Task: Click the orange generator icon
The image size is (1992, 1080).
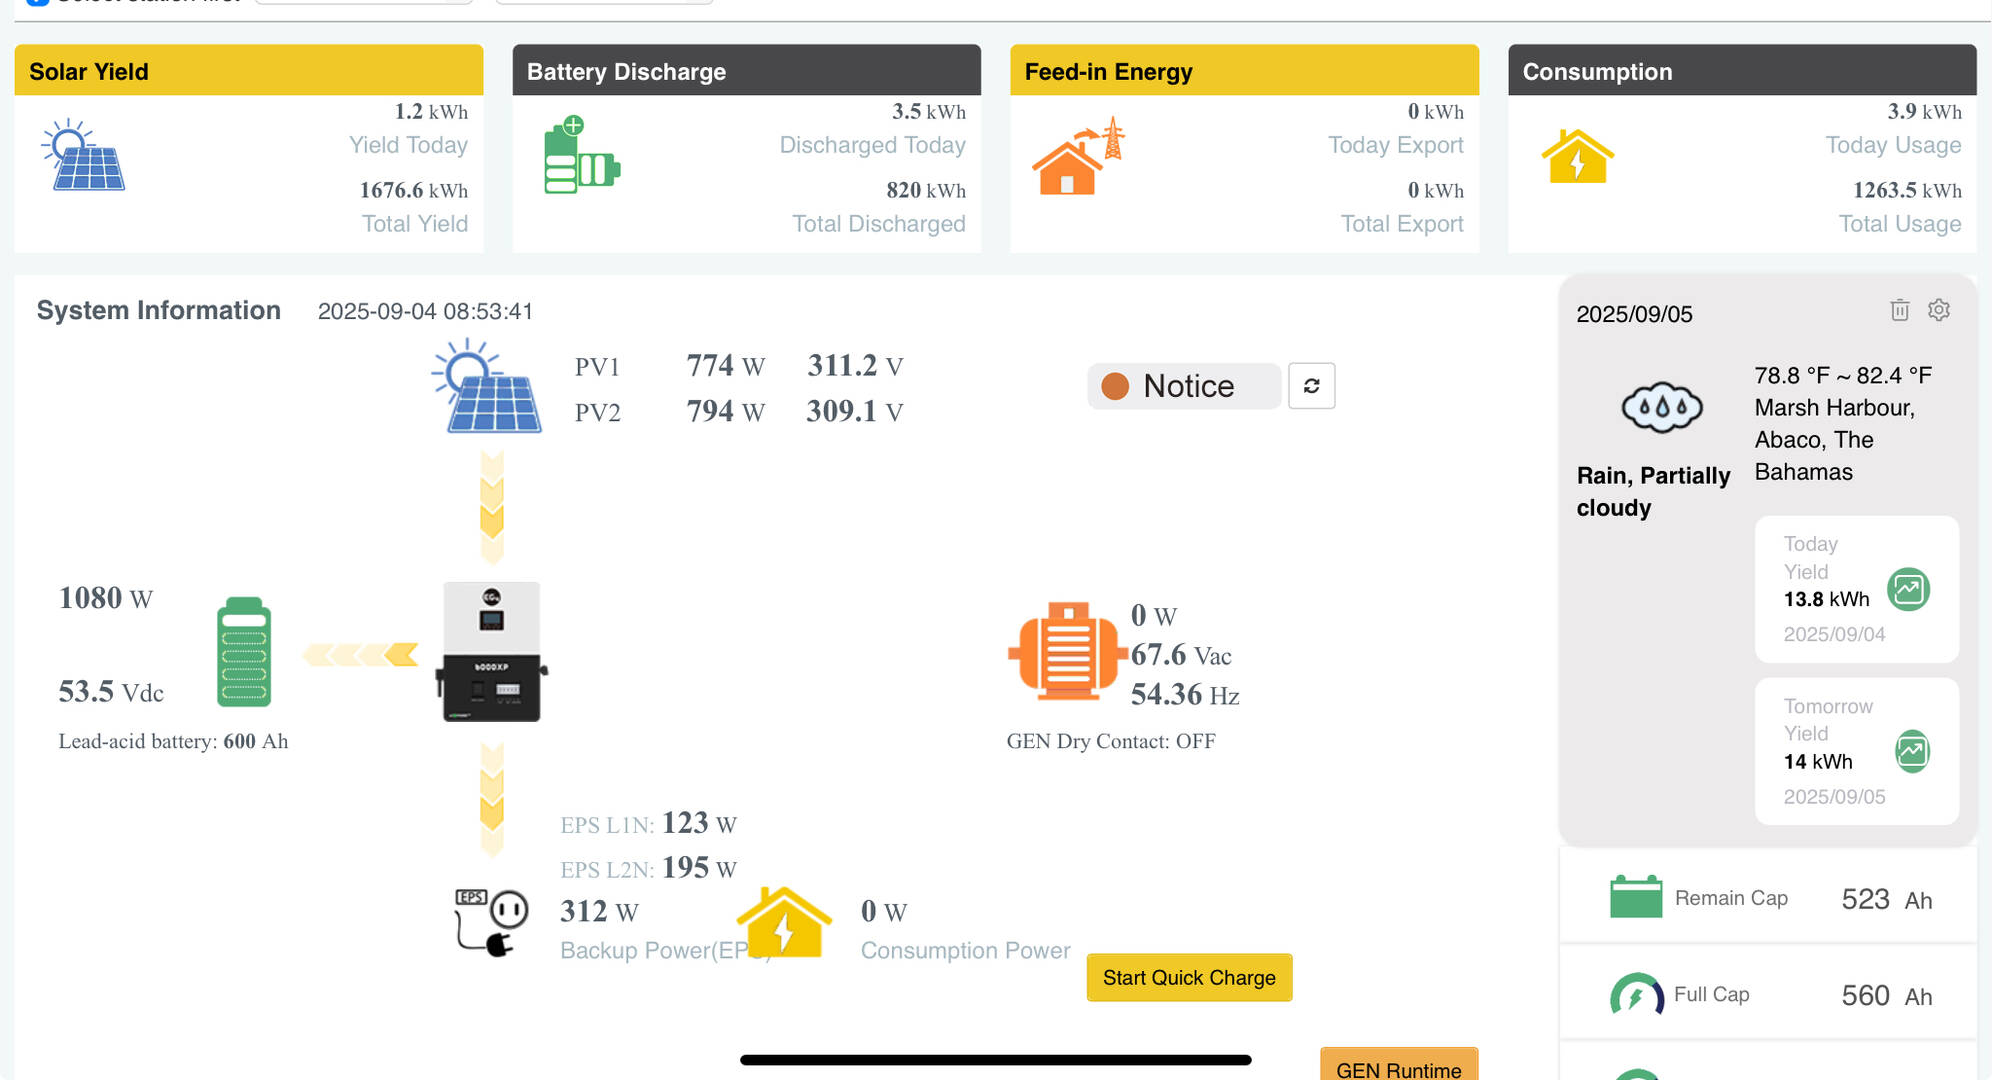Action: pyautogui.click(x=1066, y=651)
